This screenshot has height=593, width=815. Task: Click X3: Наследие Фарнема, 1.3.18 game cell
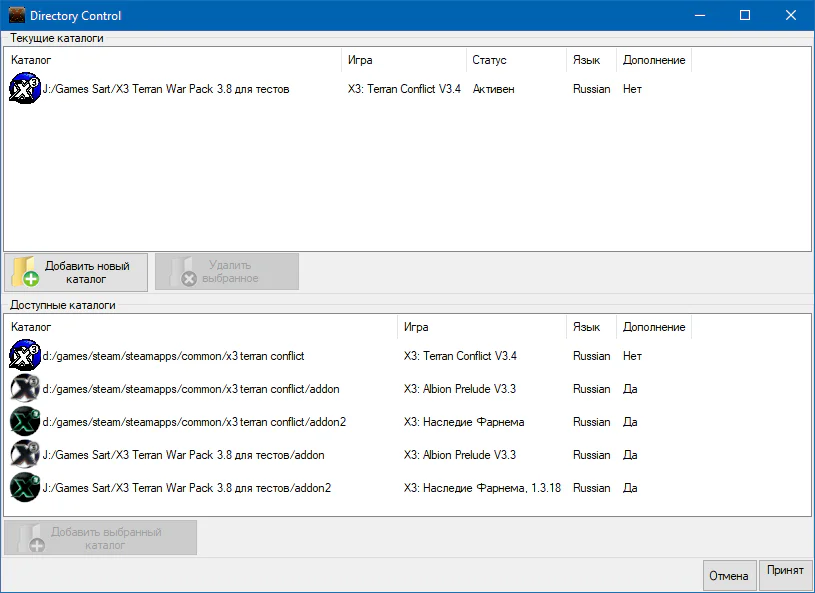coord(482,488)
